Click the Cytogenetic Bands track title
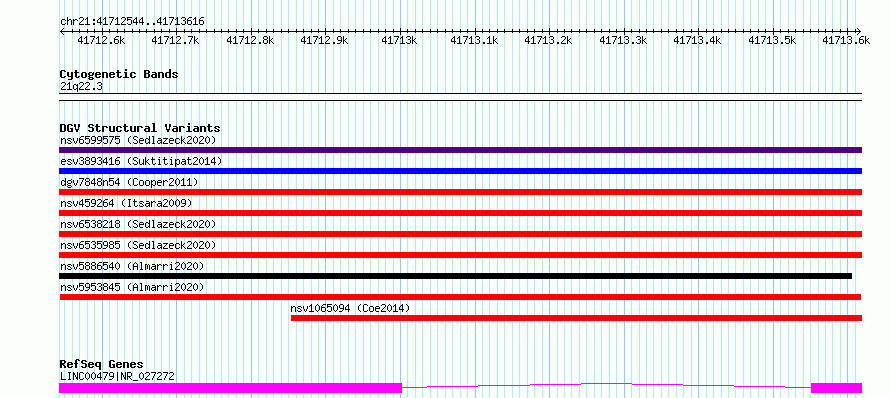The height and width of the screenshot is (398, 890). [x=119, y=74]
